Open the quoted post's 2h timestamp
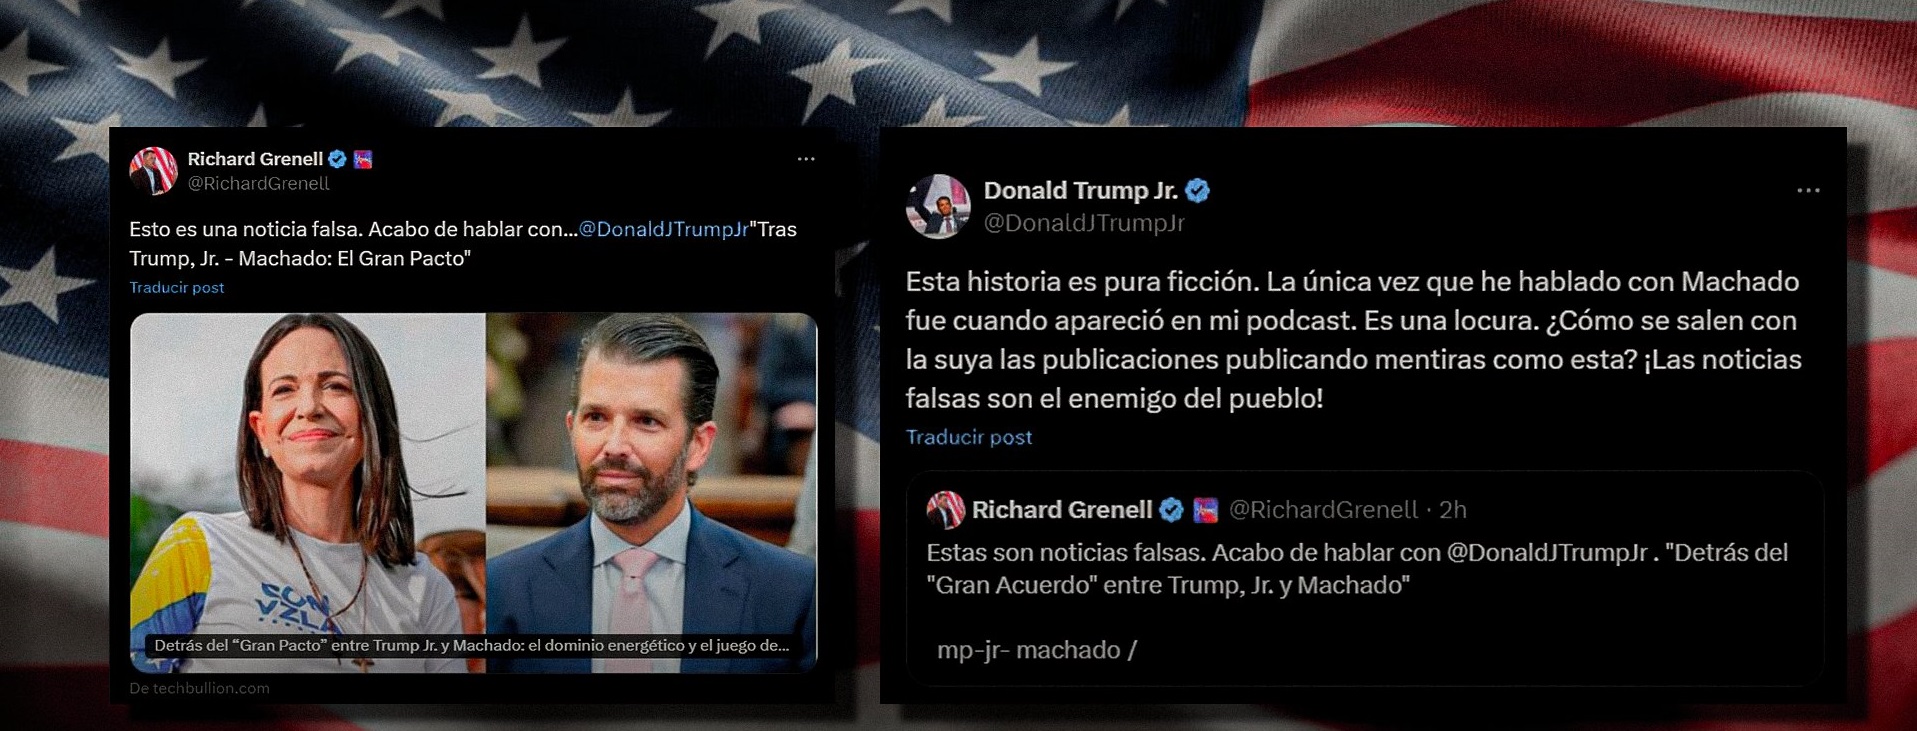 pos(1453,510)
